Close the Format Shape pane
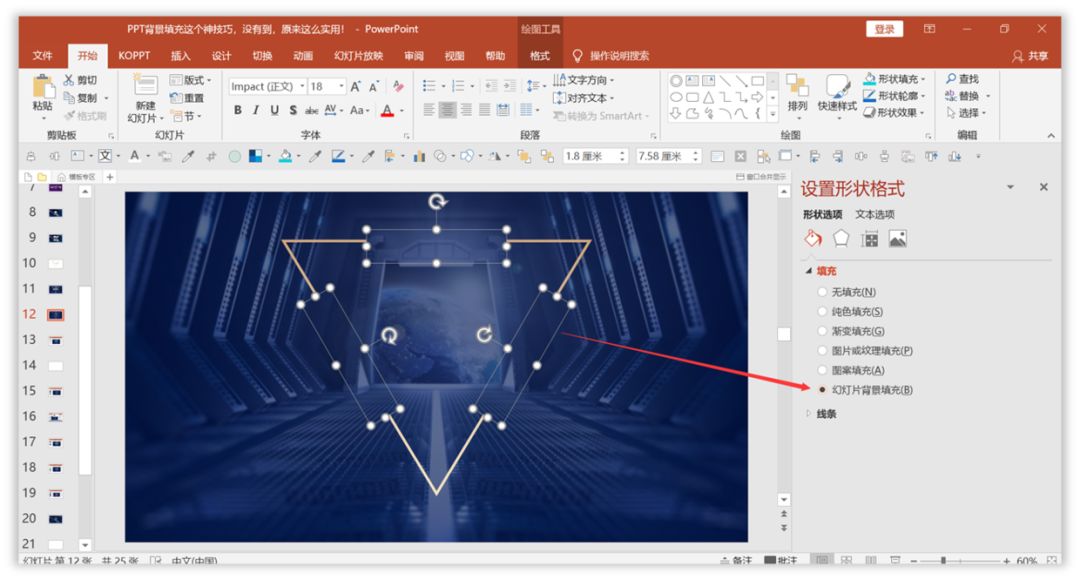1080x580 pixels. point(1043,187)
